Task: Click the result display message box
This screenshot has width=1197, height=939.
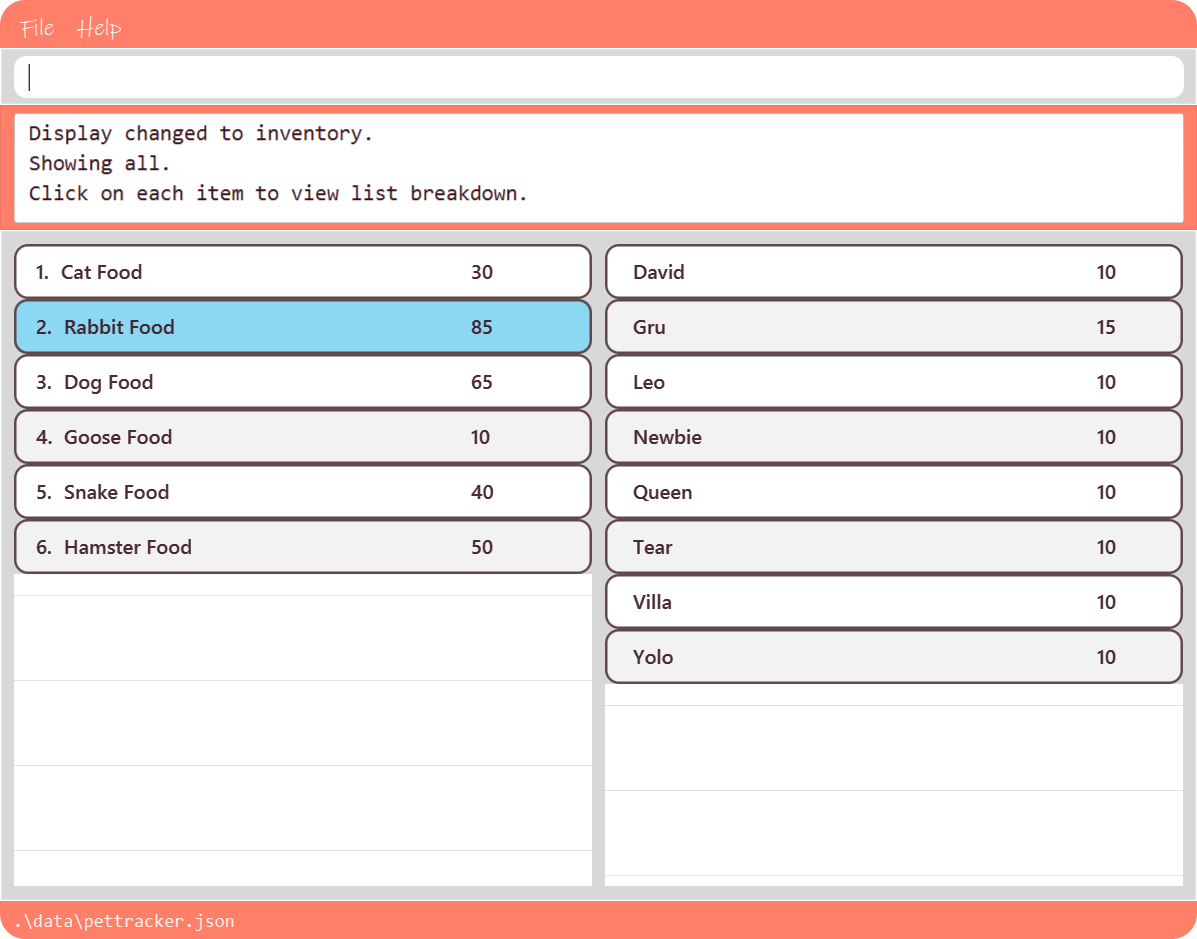Action: 598,166
